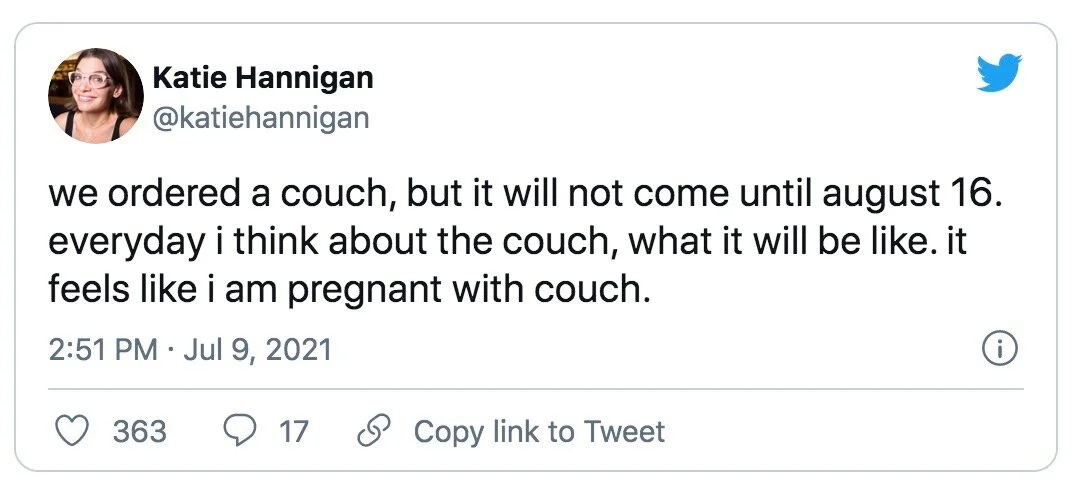Like the tweet with the heart icon
Image resolution: width=1080 pixels, height=499 pixels.
(72, 431)
